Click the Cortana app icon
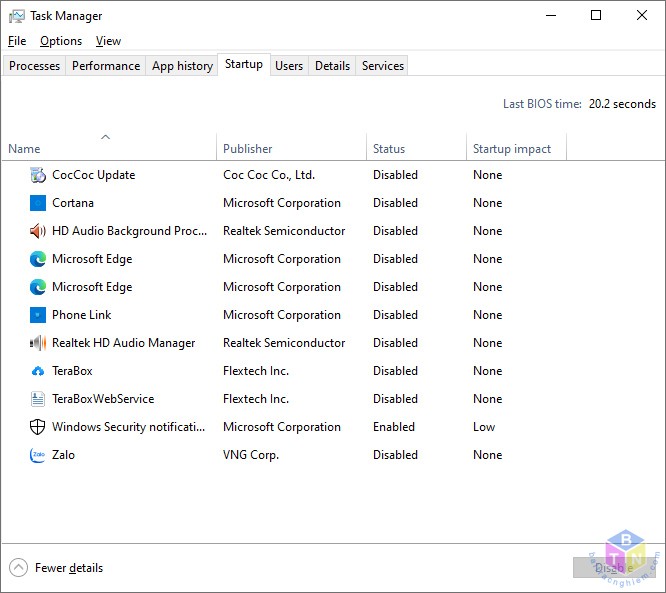Image resolution: width=666 pixels, height=593 pixels. [x=38, y=203]
